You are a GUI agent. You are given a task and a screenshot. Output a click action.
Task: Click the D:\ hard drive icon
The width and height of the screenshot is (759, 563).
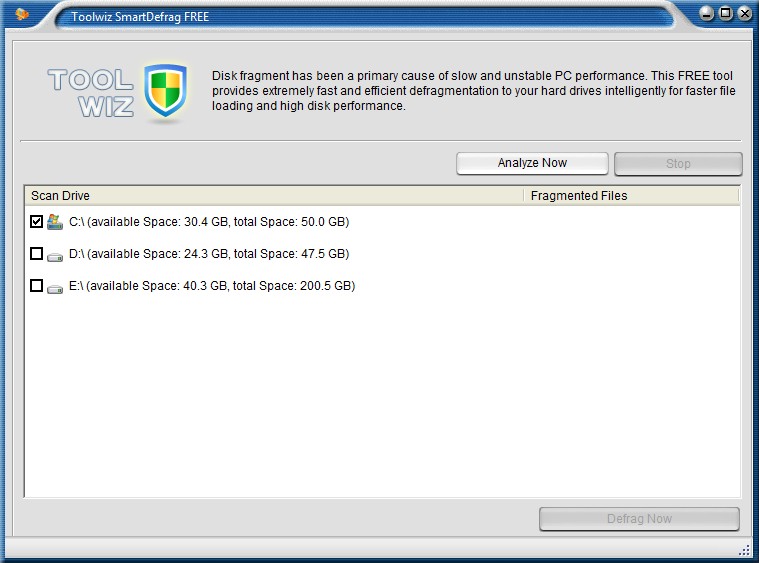55,257
